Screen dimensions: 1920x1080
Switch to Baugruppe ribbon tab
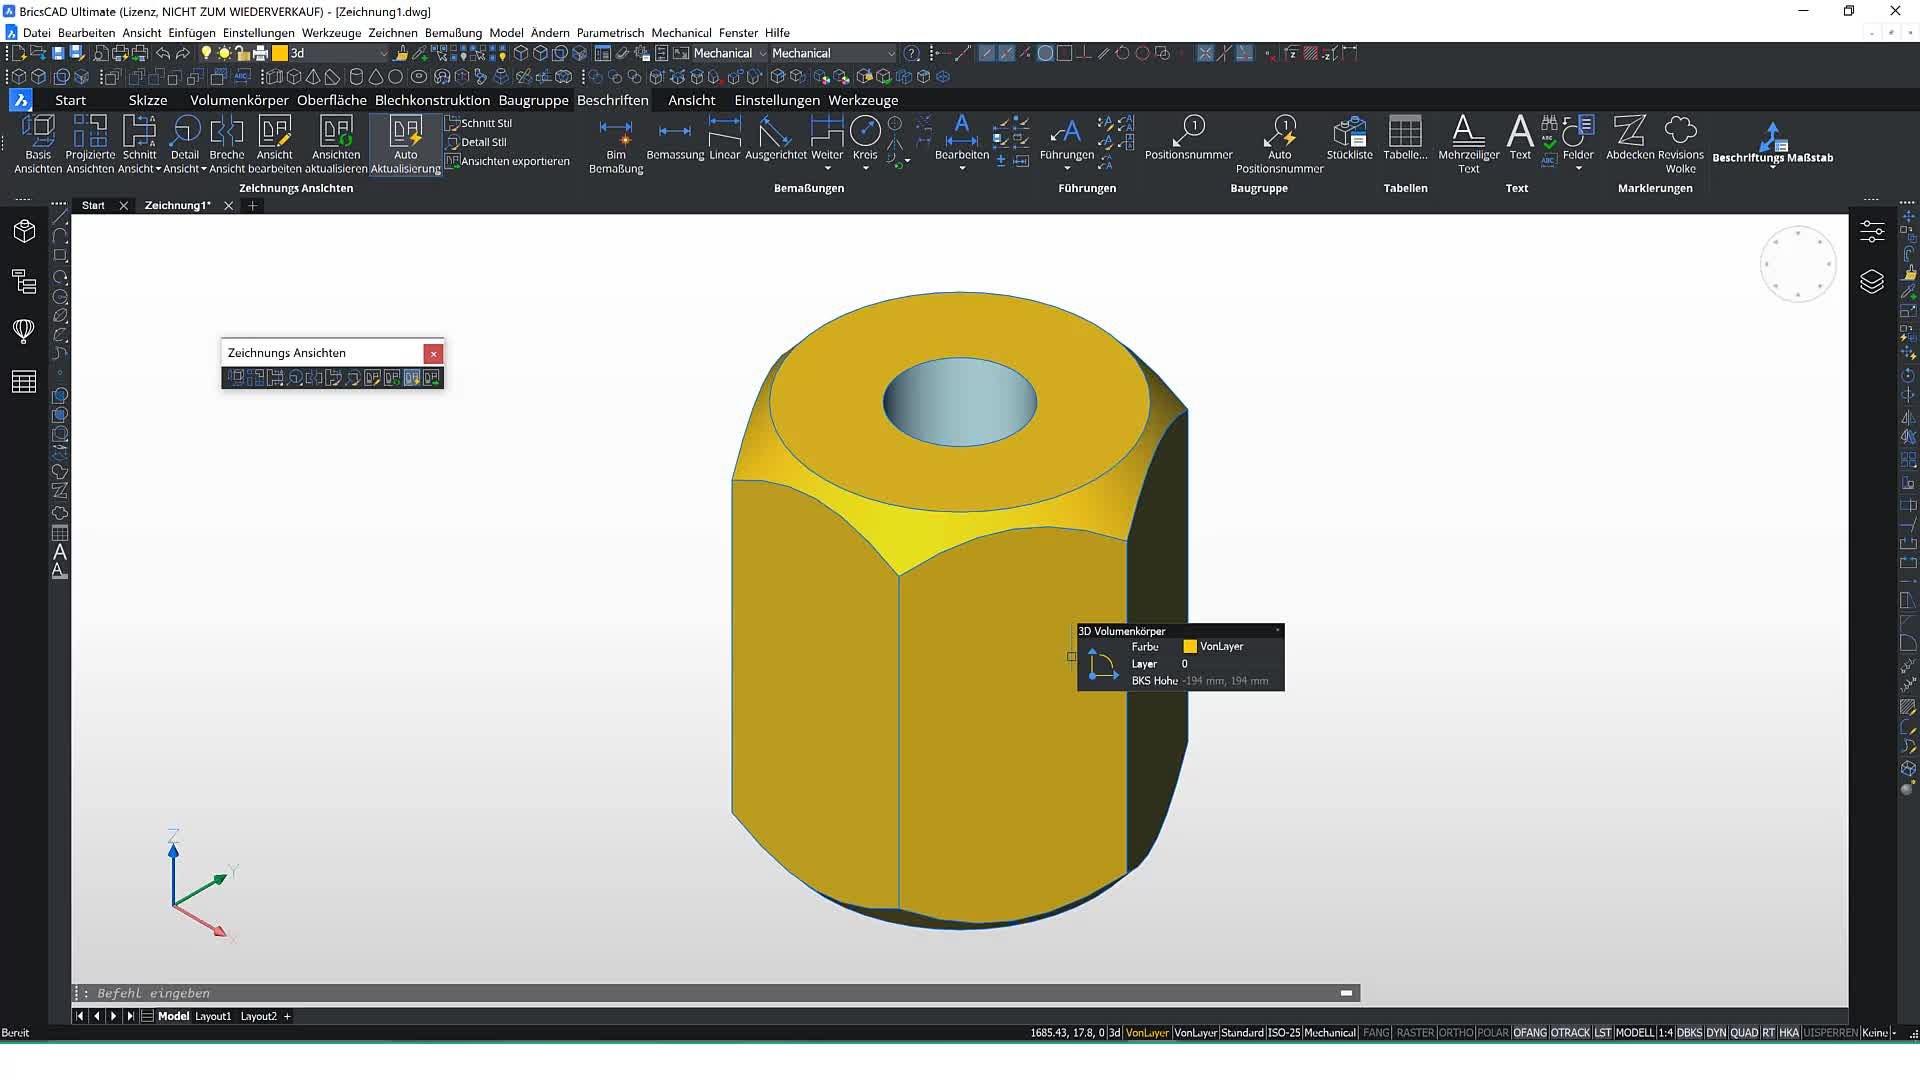tap(533, 100)
